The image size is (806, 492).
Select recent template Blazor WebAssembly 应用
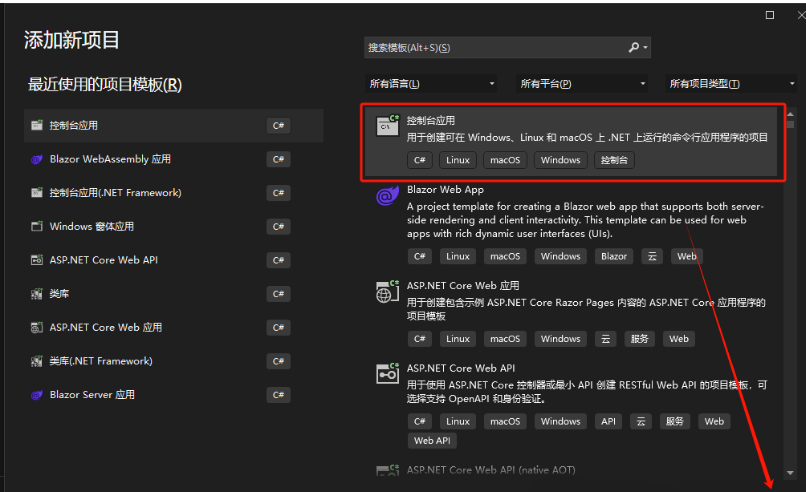click(173, 159)
